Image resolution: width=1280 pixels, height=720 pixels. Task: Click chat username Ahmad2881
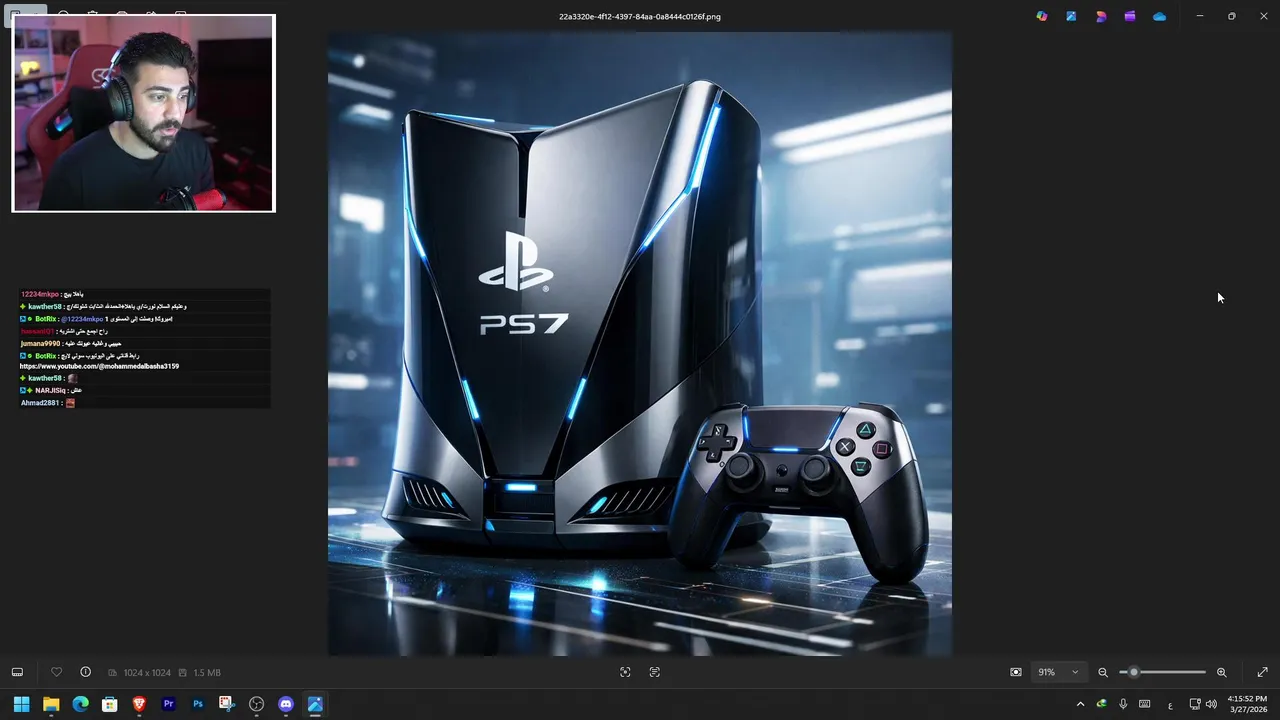click(x=40, y=403)
